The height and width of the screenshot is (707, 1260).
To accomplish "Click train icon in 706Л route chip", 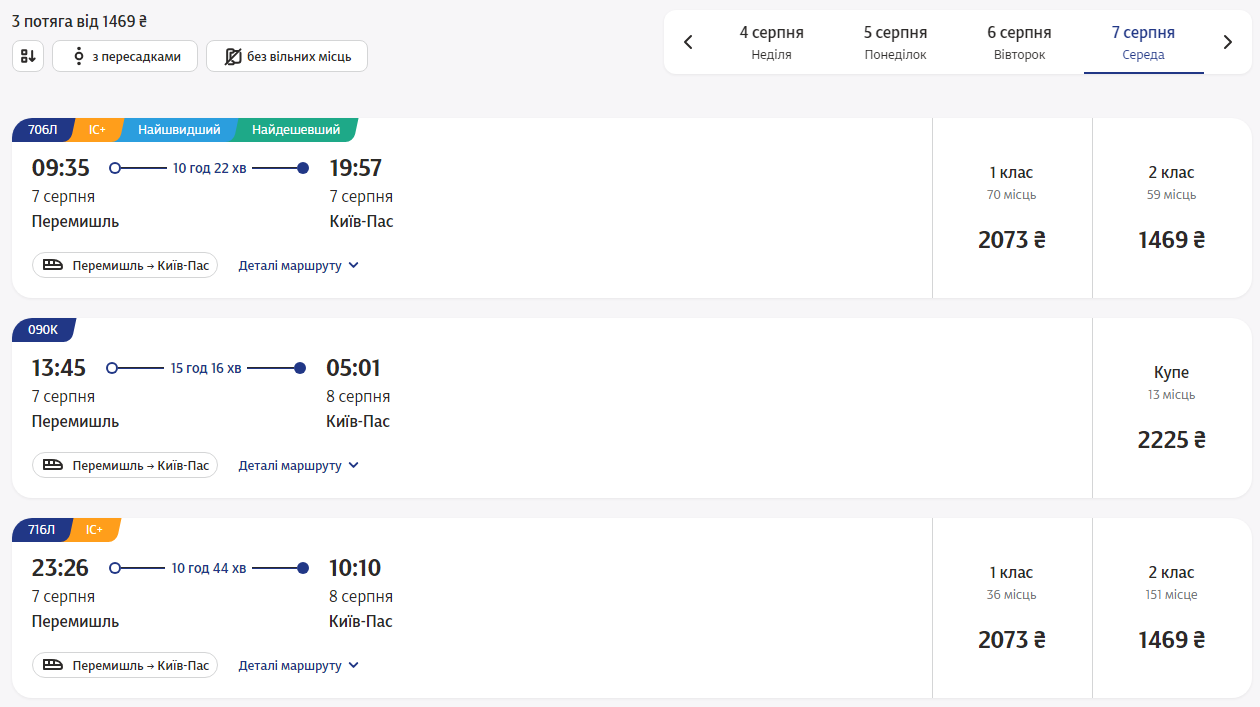I will click(53, 265).
